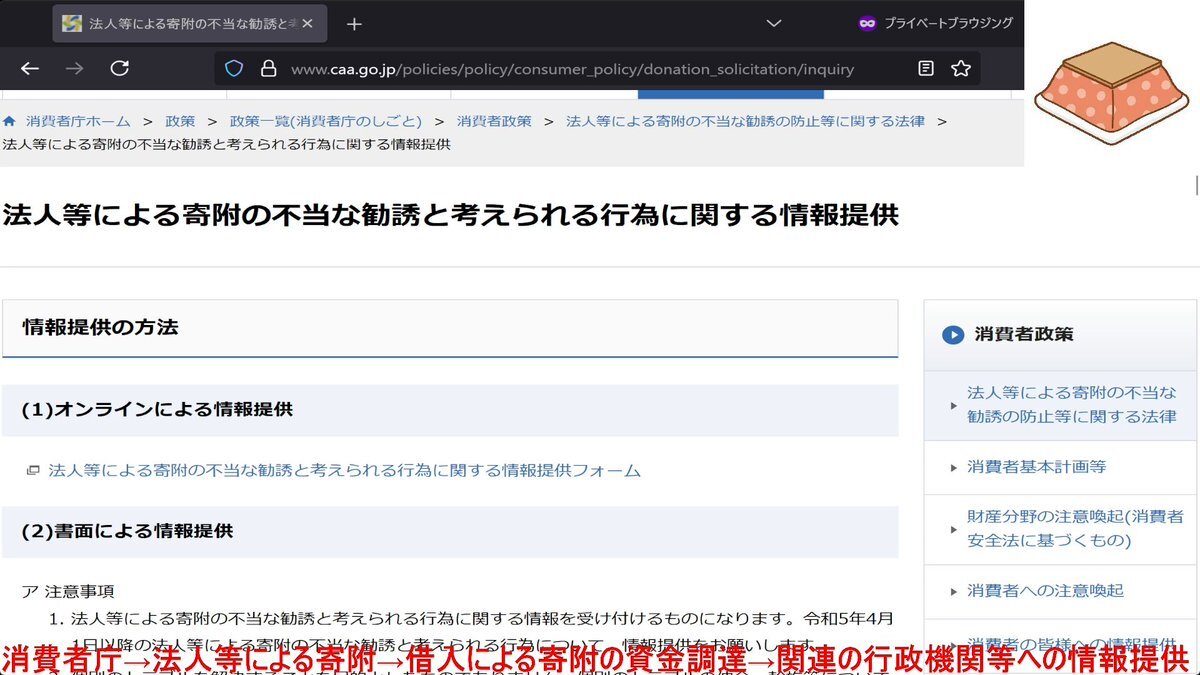
Task: Open the tracking protection shield icon
Action: (234, 69)
